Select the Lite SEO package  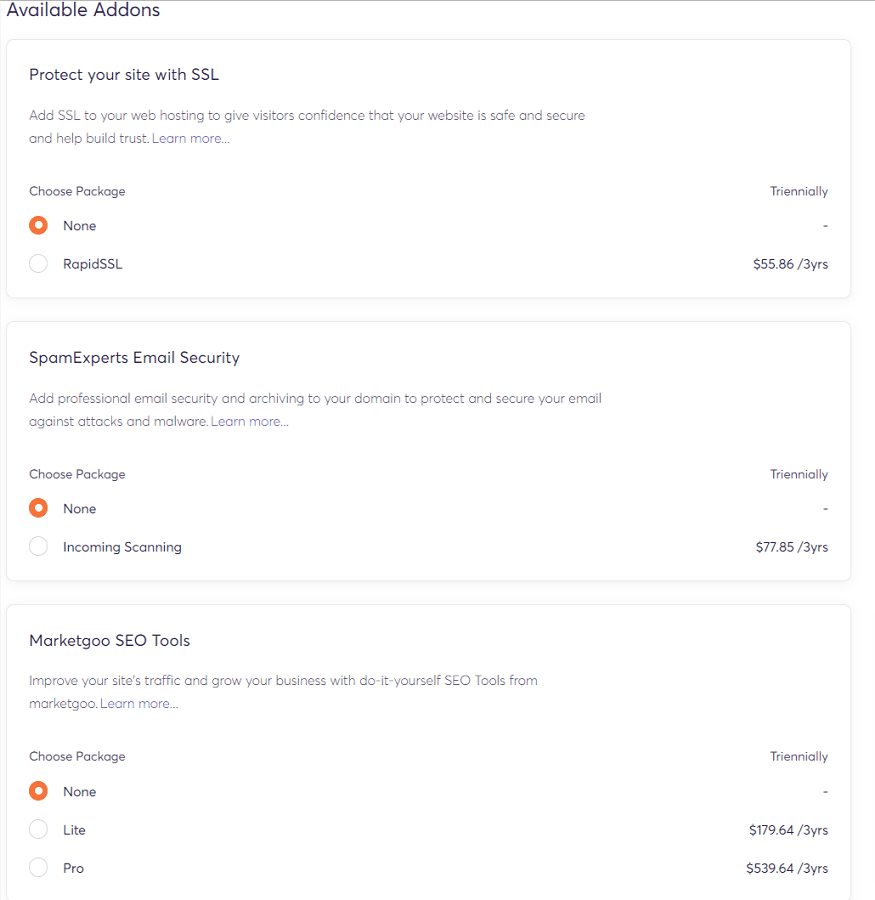tap(38, 829)
